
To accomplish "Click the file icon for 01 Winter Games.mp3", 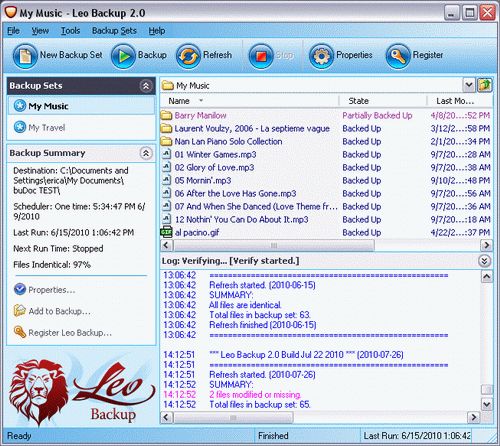I will pyautogui.click(x=166, y=154).
